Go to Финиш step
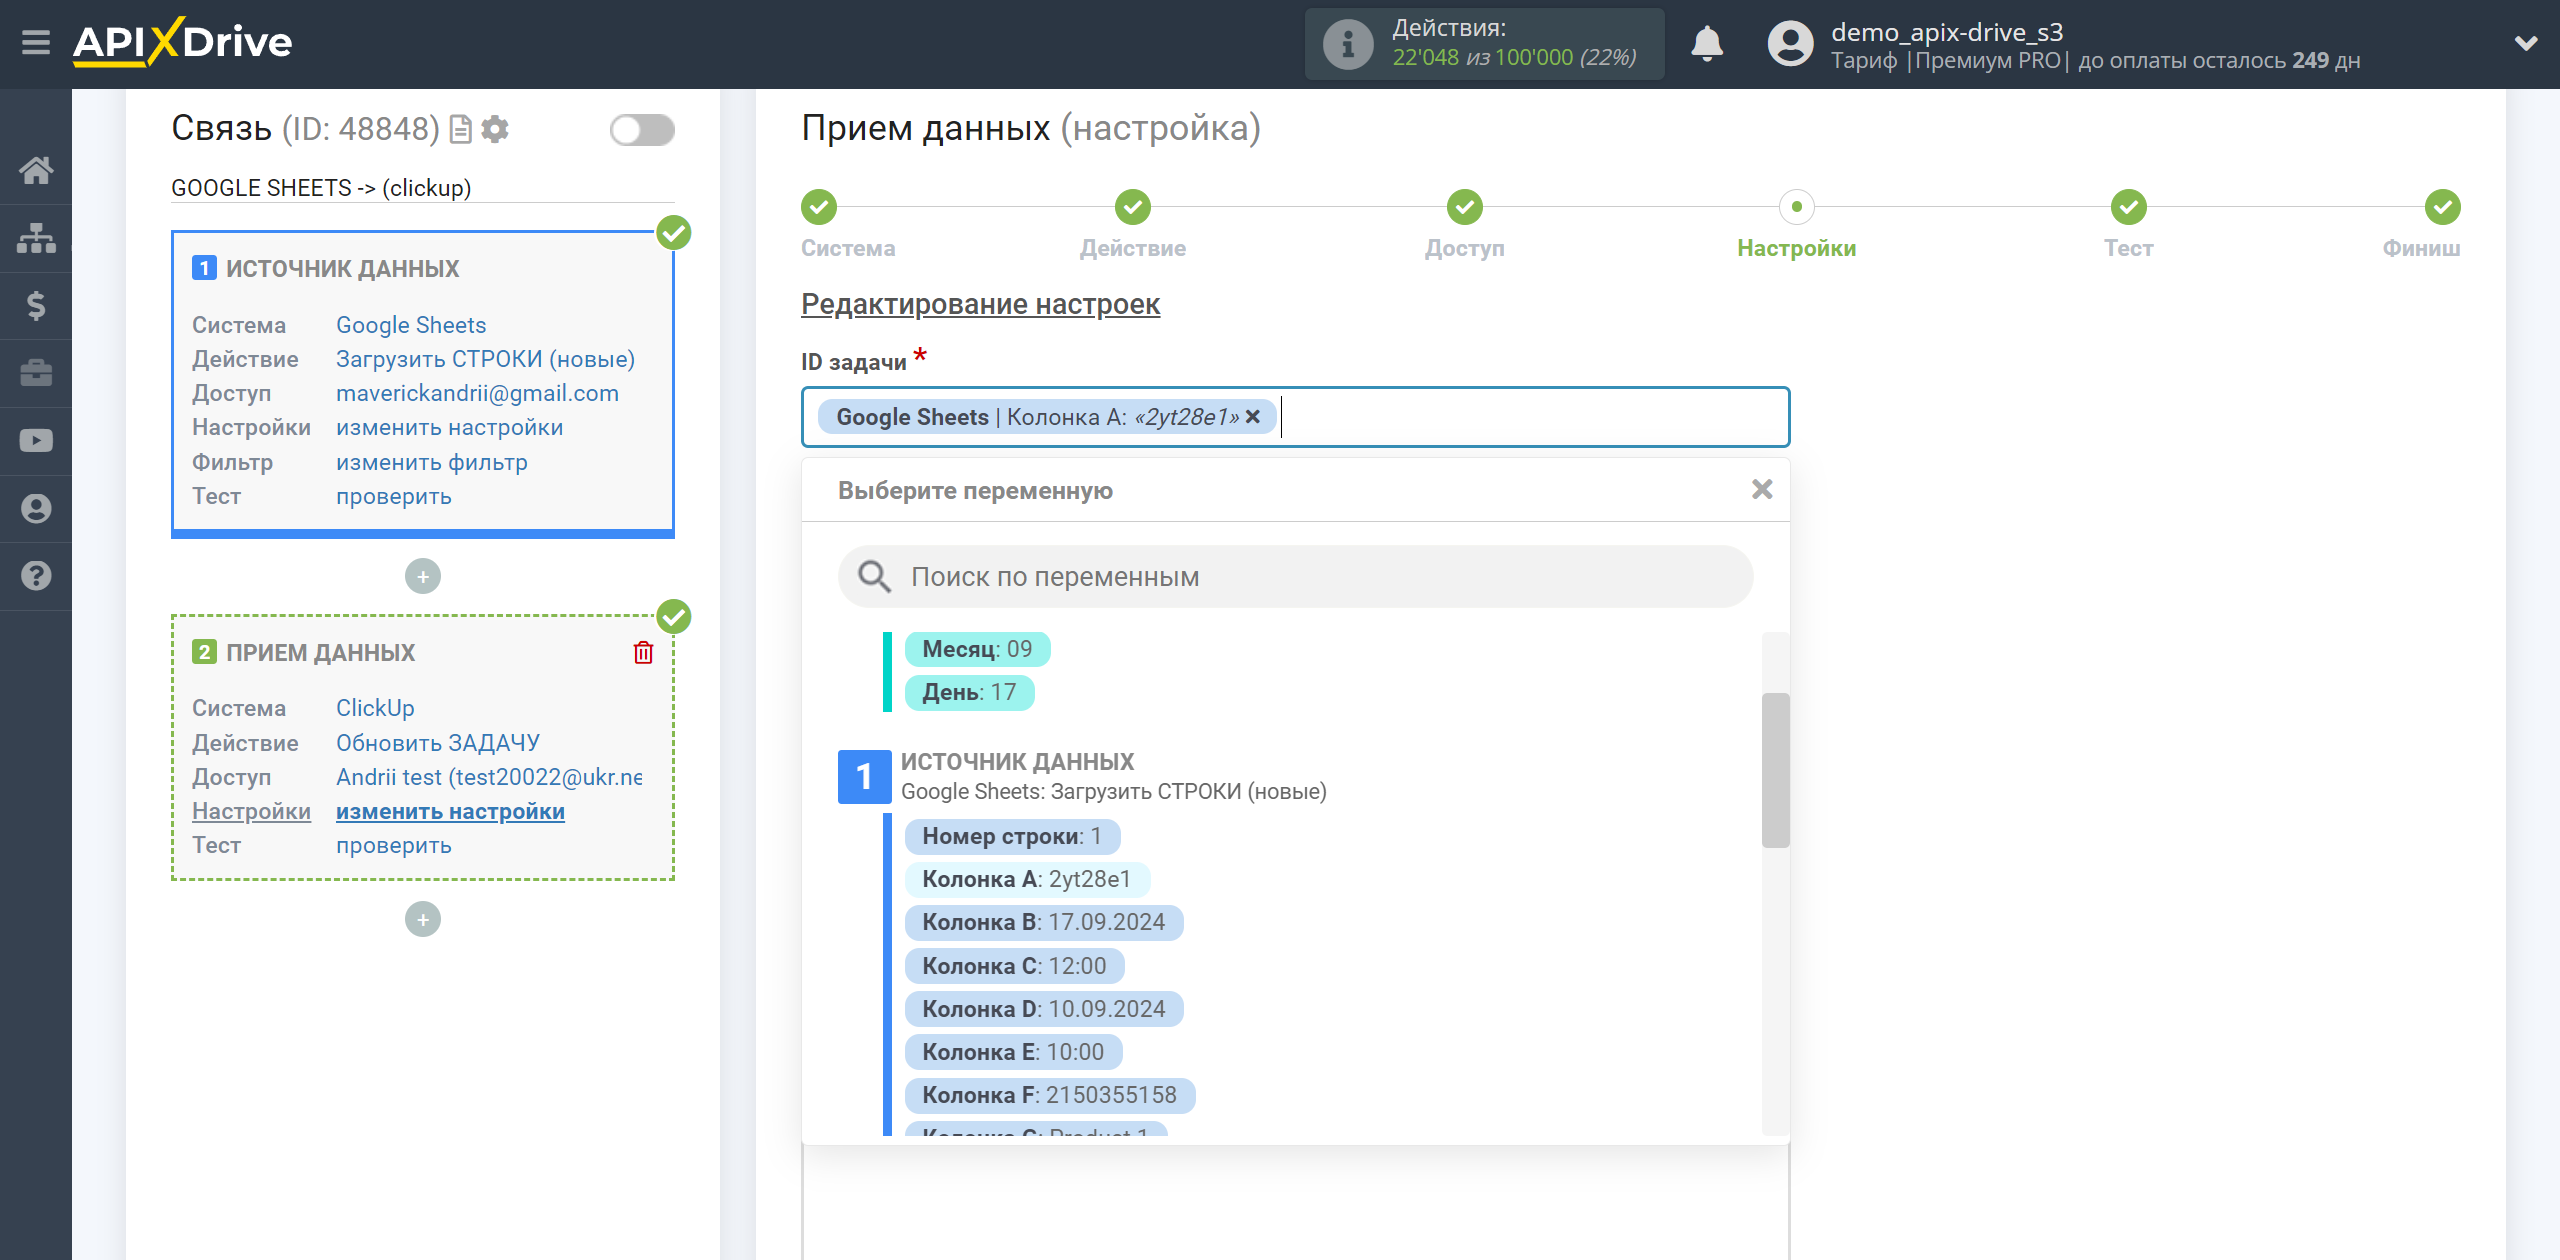The width and height of the screenshot is (2560, 1260). pyautogui.click(x=2443, y=207)
